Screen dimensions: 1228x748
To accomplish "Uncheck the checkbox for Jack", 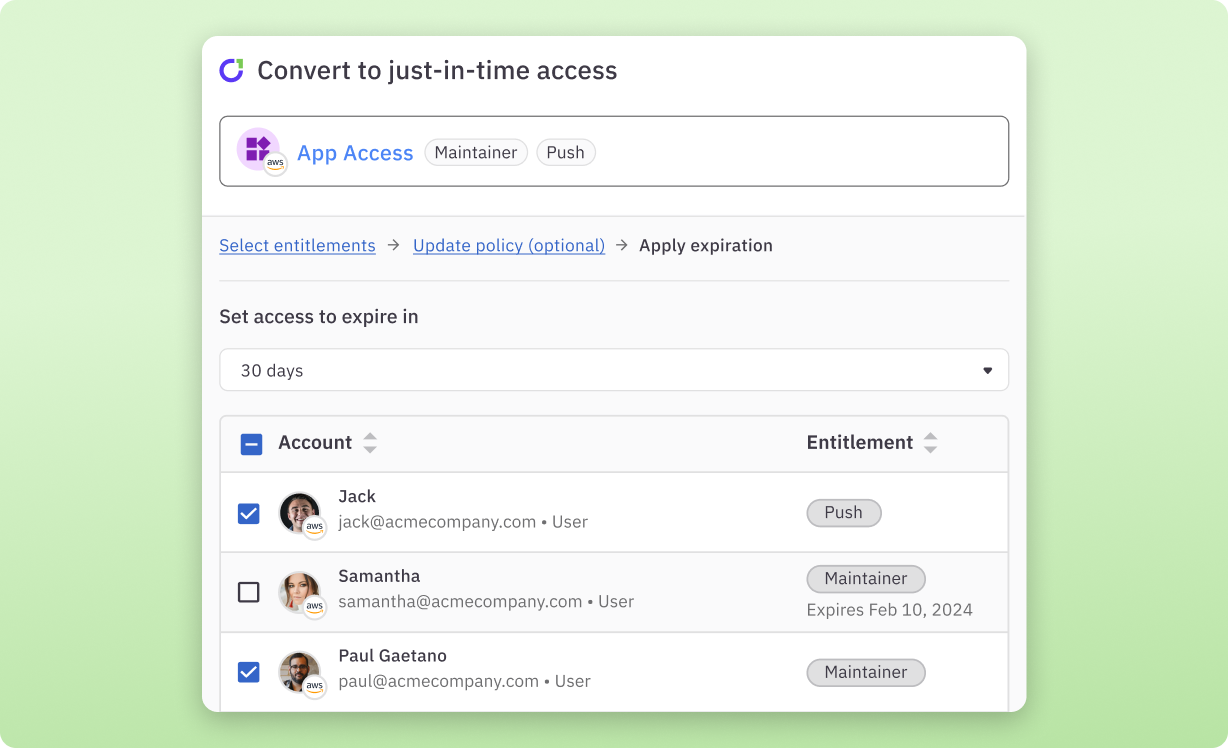I will 249,513.
